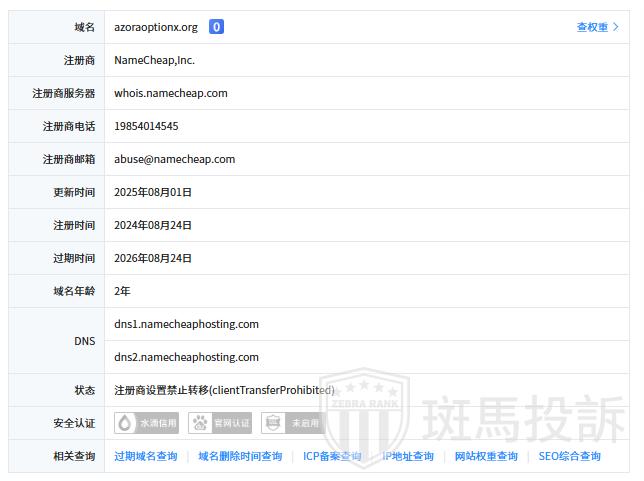Screen dimensions: 644x481
Task: Click the 官网认证 paw badge
Action: coord(220,423)
